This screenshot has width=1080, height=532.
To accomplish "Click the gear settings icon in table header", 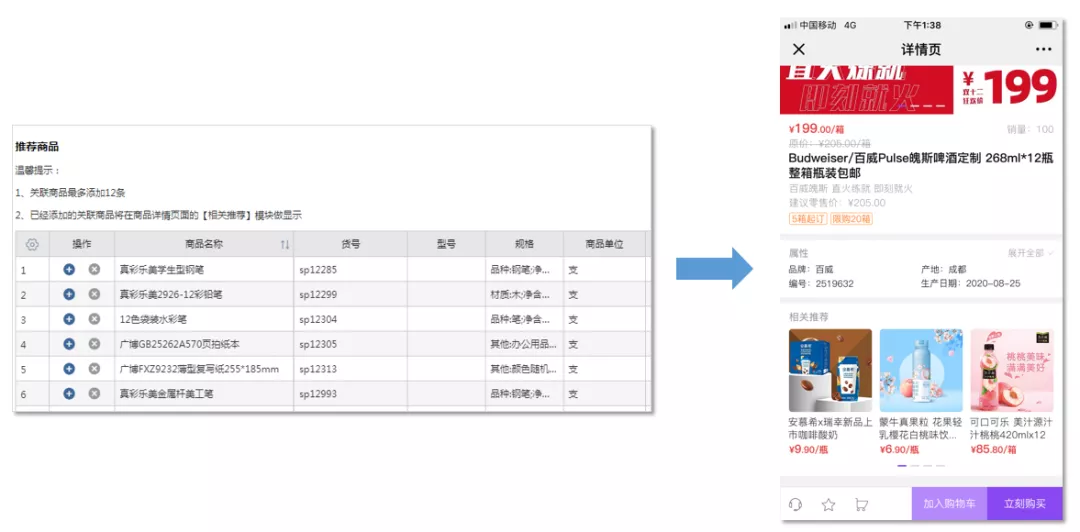I will pyautogui.click(x=32, y=244).
